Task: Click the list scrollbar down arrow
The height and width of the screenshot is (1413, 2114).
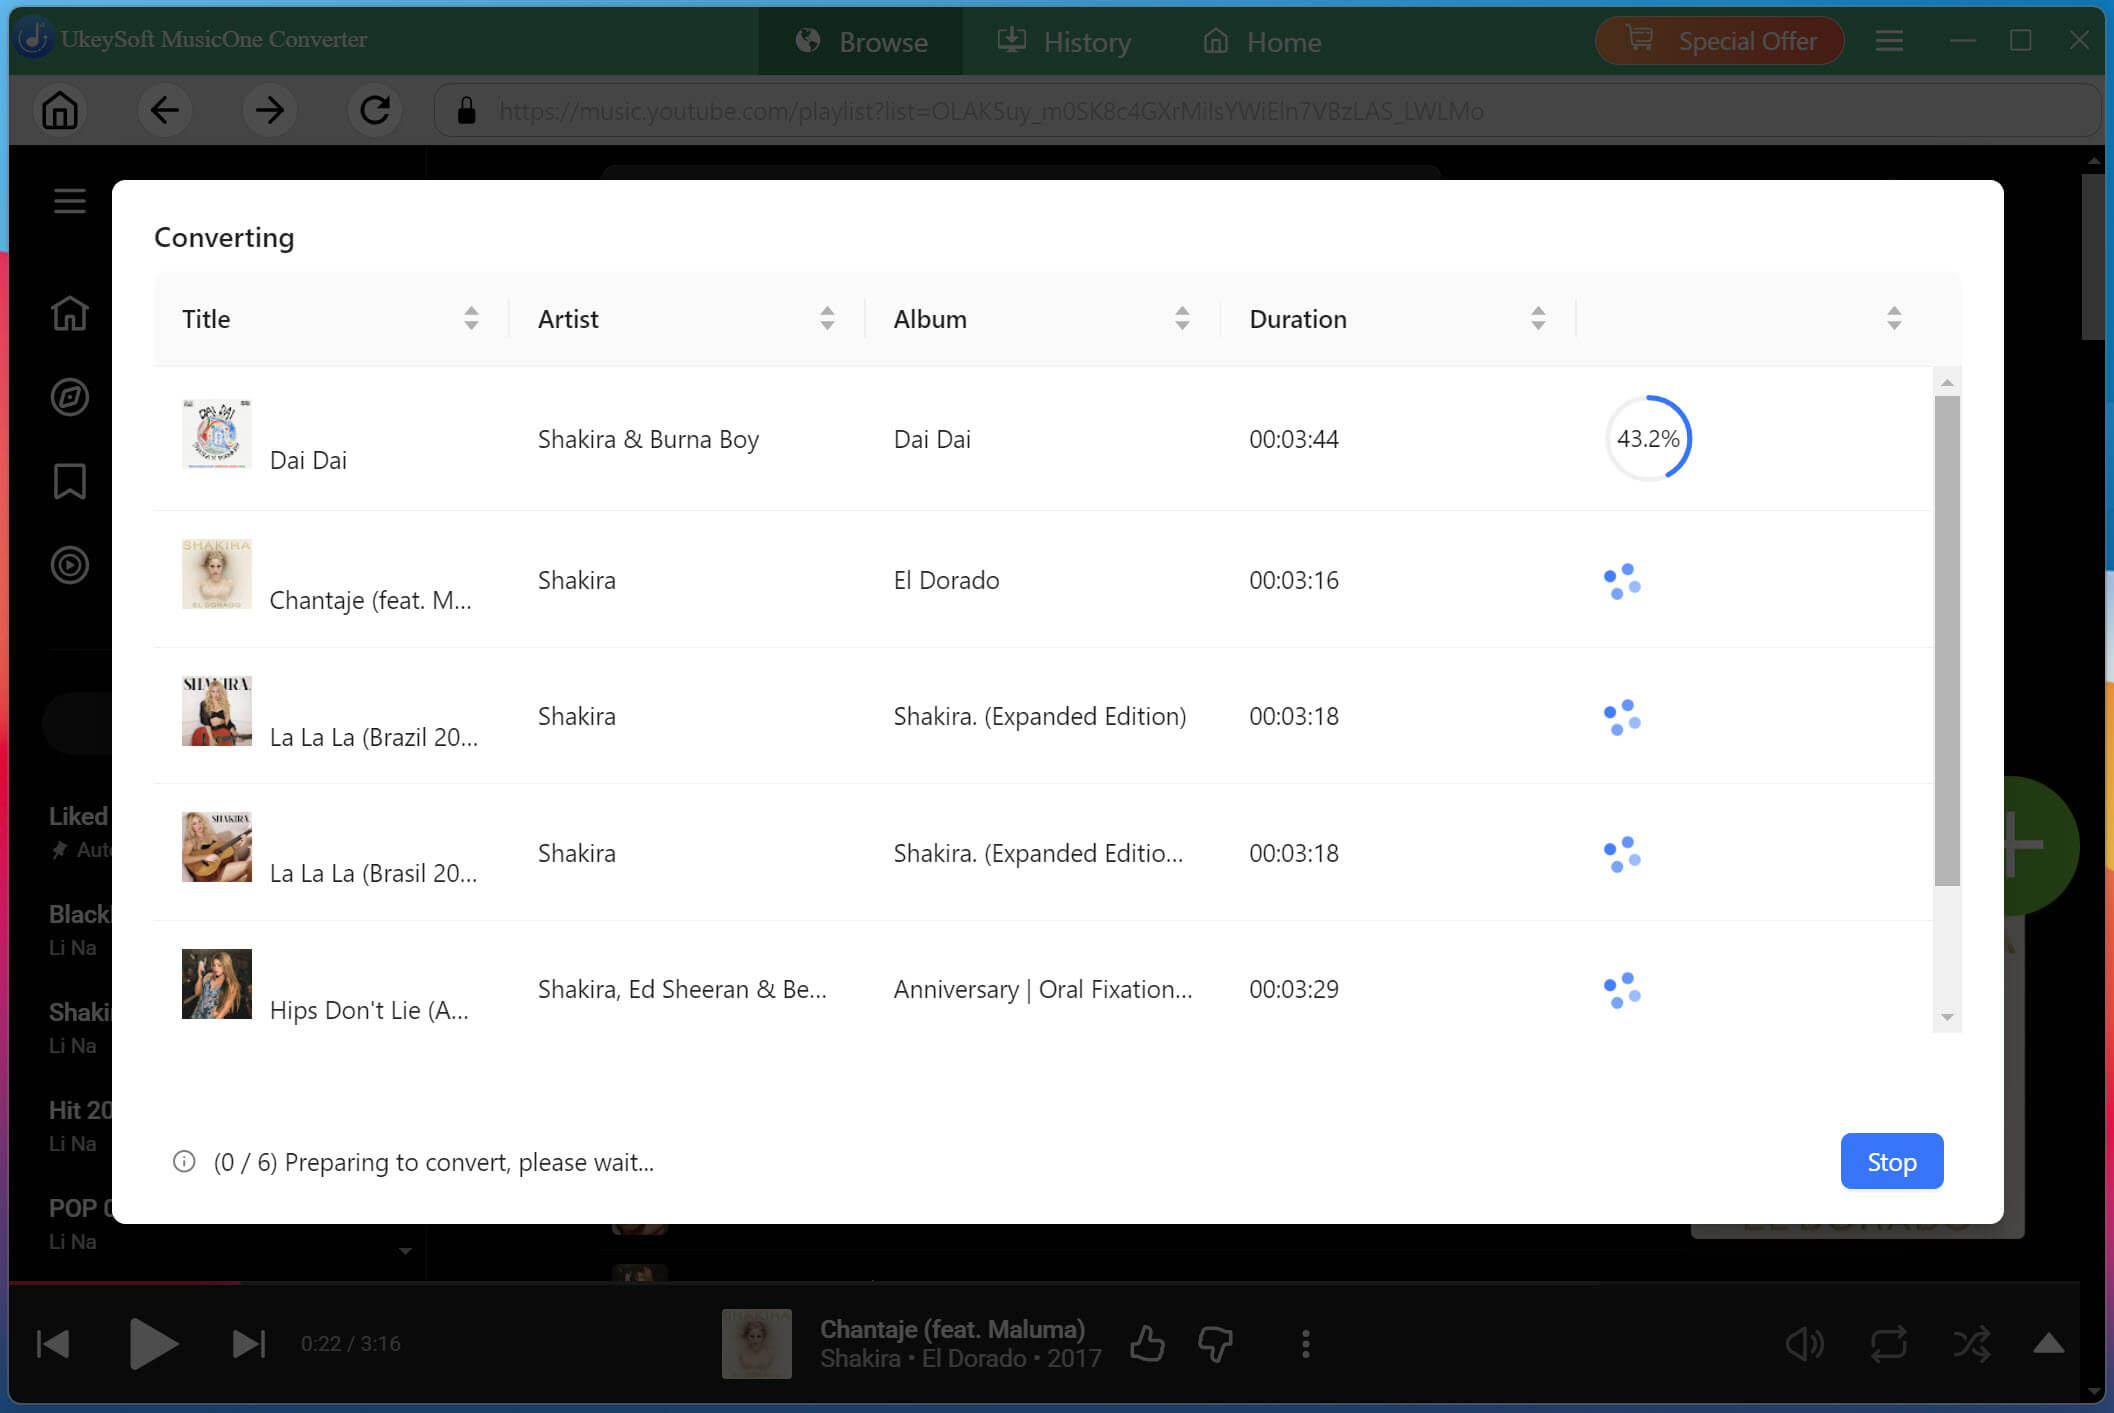Action: 1947,1017
